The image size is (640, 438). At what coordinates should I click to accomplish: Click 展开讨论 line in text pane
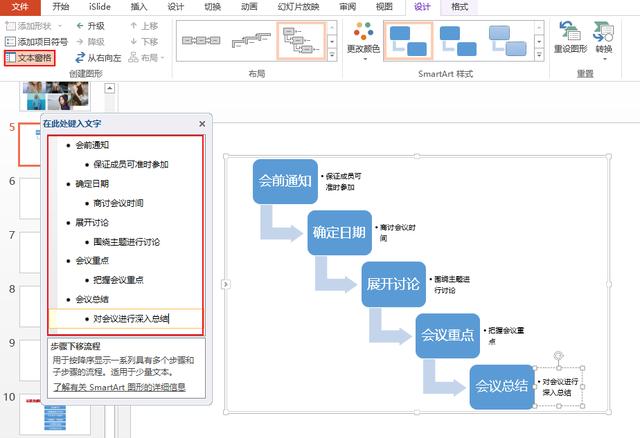pyautogui.click(x=92, y=222)
